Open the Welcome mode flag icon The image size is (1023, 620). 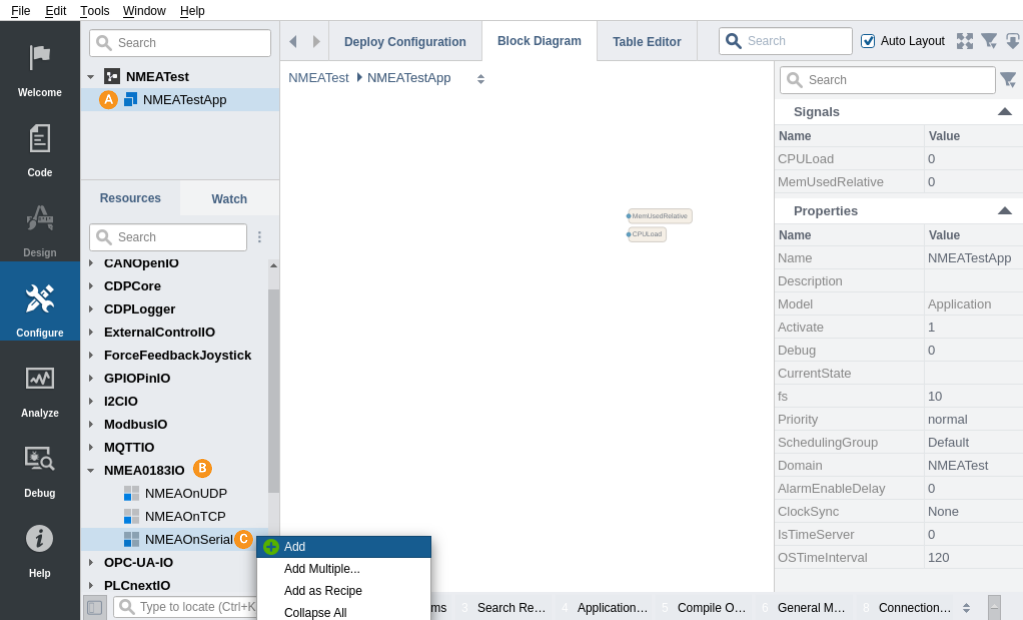click(40, 59)
